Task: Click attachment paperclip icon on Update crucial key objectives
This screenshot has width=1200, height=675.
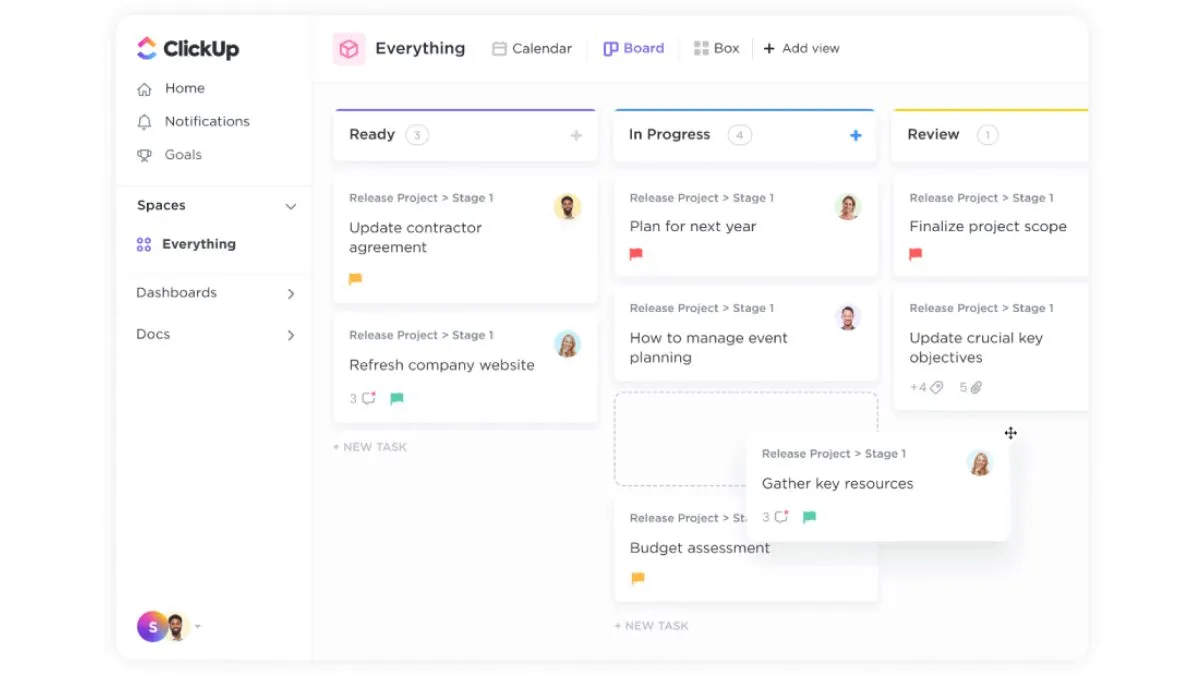Action: [976, 387]
